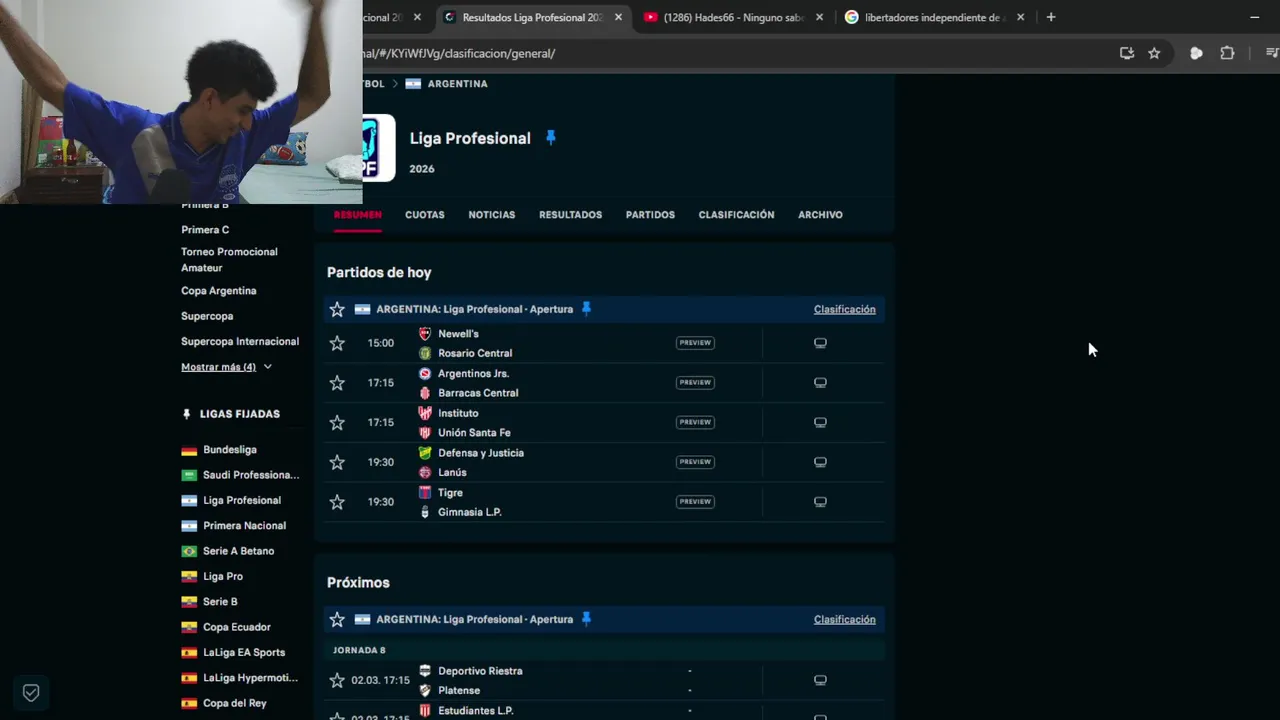Close the Resultados Liga Profesional tab
1280x720 pixels.
618,17
